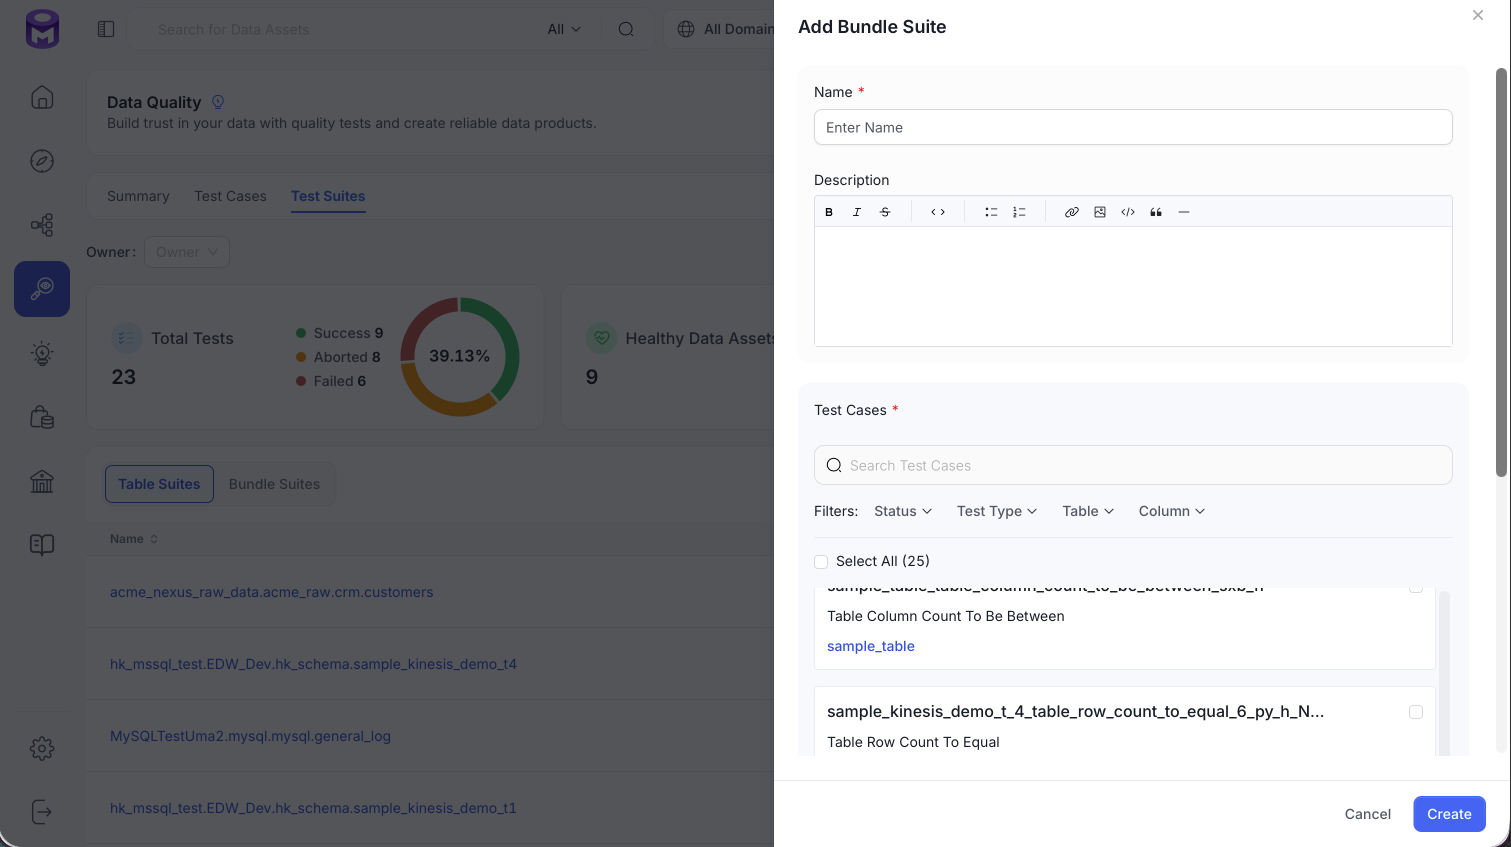Viewport: 1511px width, 847px height.
Task: Apply italic formatting in description editor
Action: (x=857, y=212)
